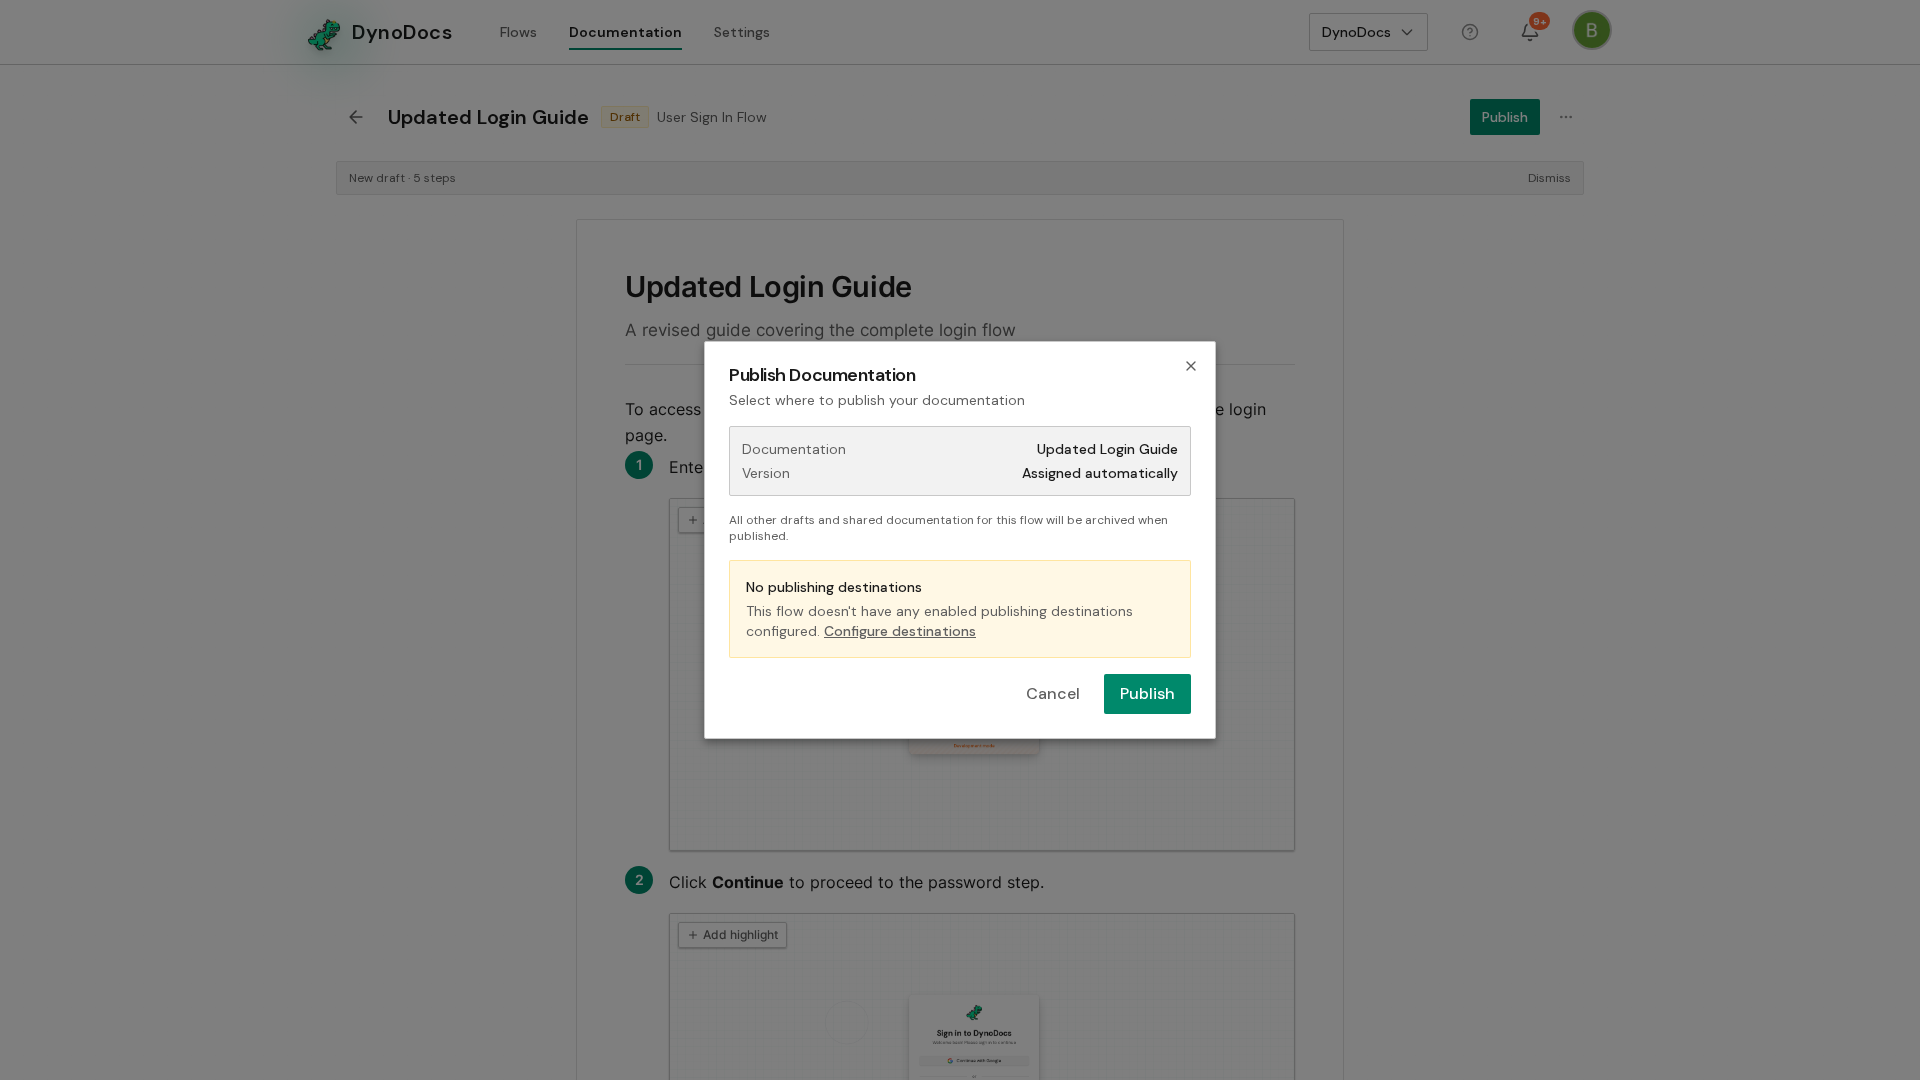This screenshot has height=1080, width=1920.
Task: Click the Publish button in page header
Action: (1505, 117)
